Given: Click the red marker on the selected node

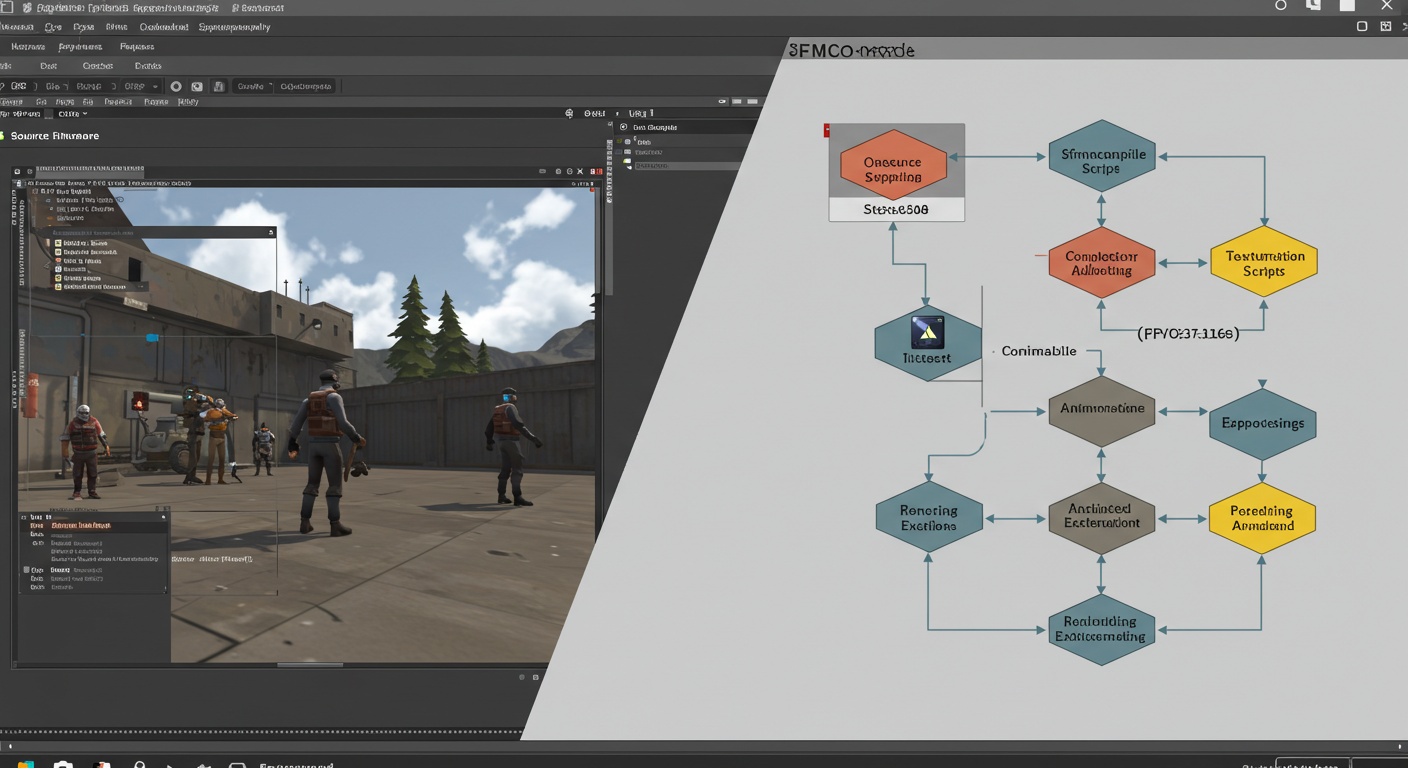Looking at the screenshot, I should coord(827,130).
